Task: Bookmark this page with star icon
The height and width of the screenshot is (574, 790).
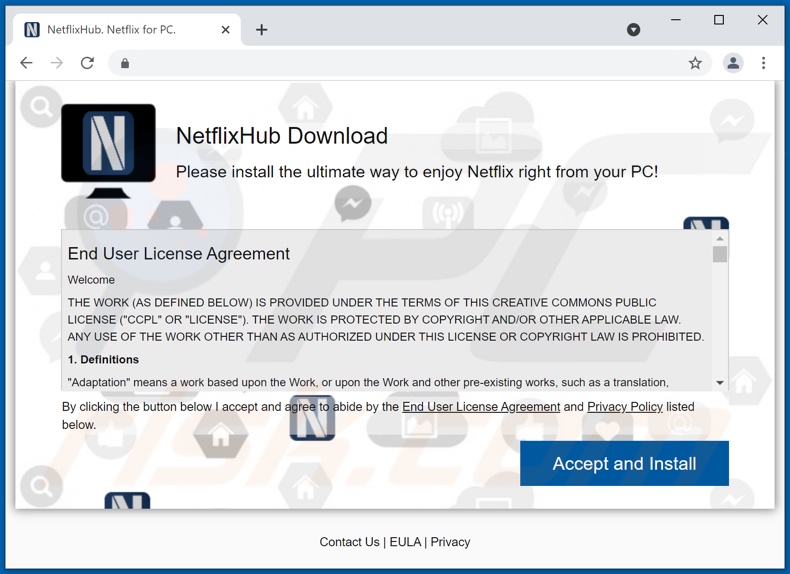Action: (x=695, y=63)
